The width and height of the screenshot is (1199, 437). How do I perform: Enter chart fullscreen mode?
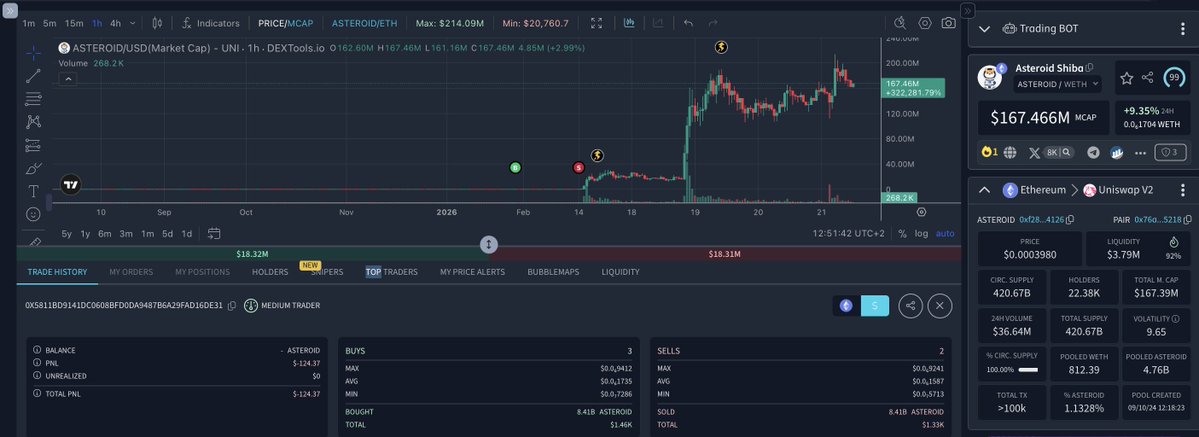click(596, 23)
